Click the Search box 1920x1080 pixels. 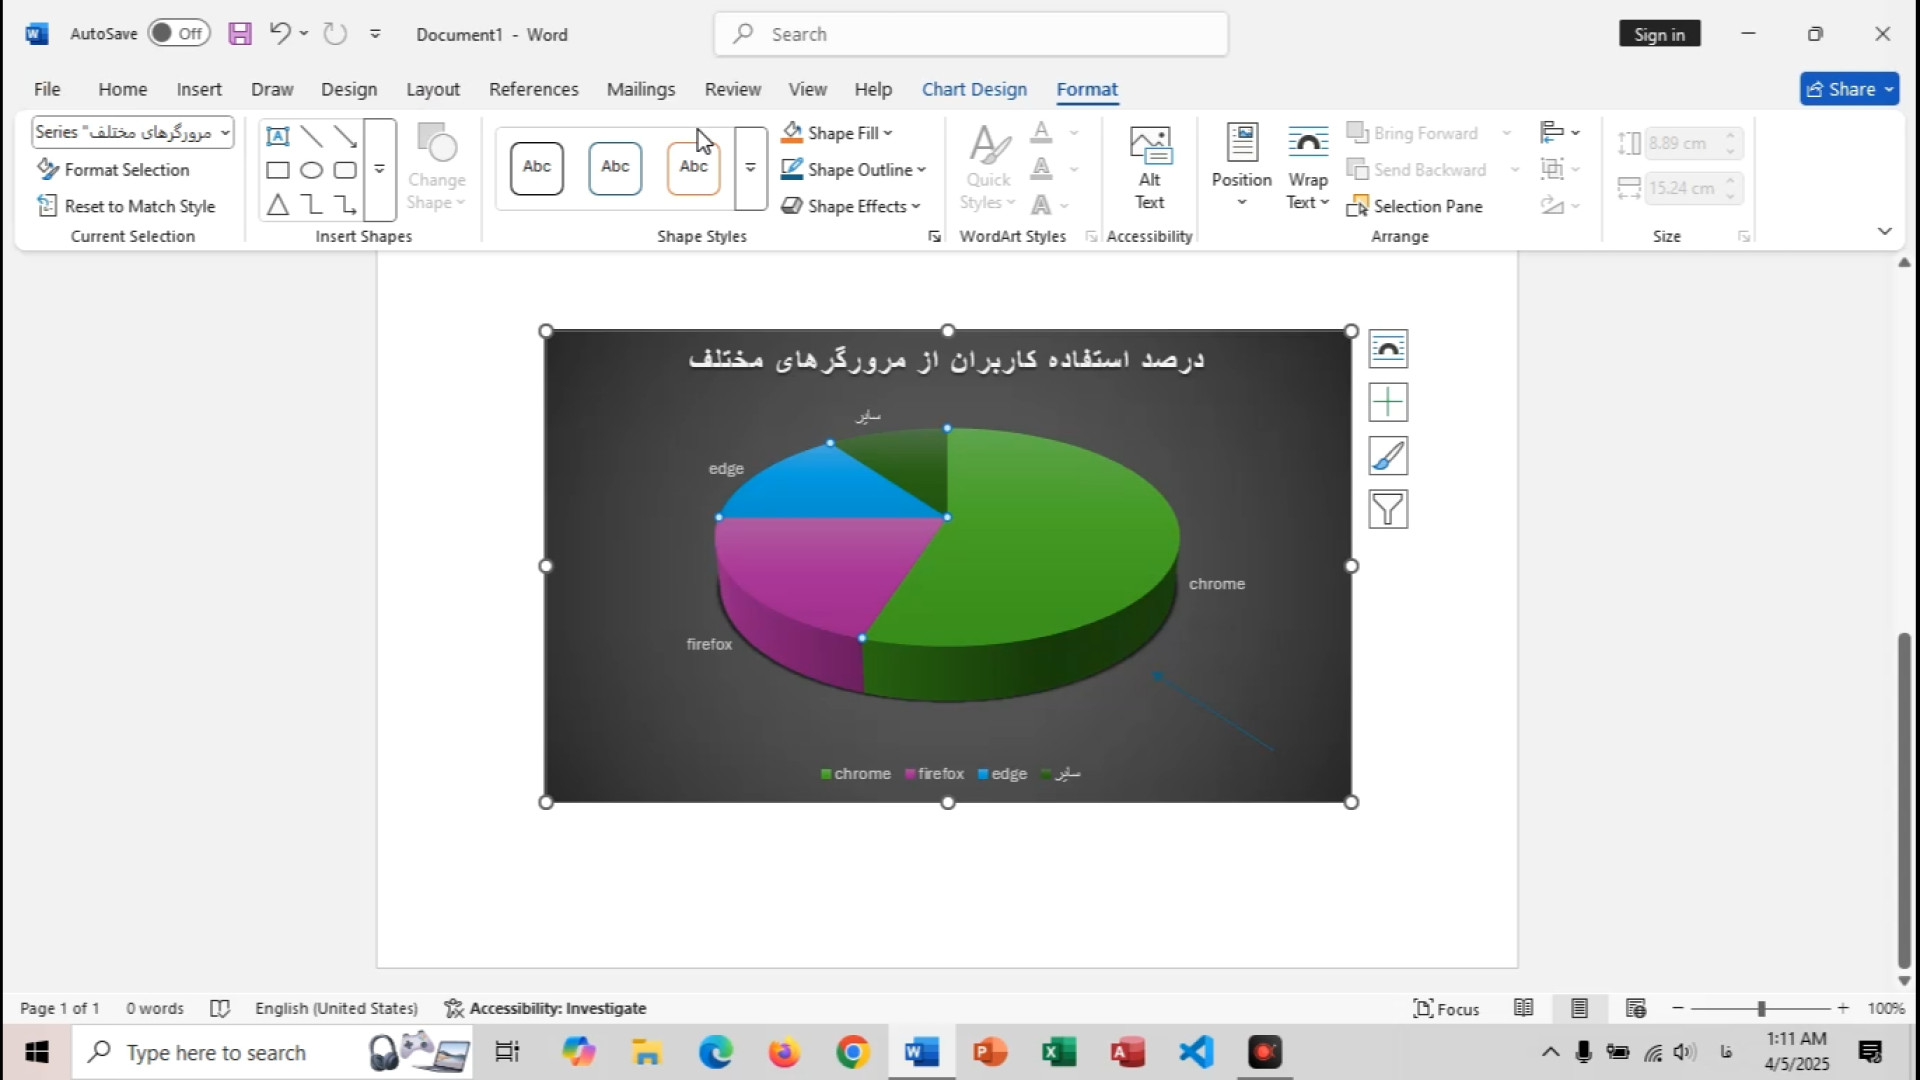point(971,34)
